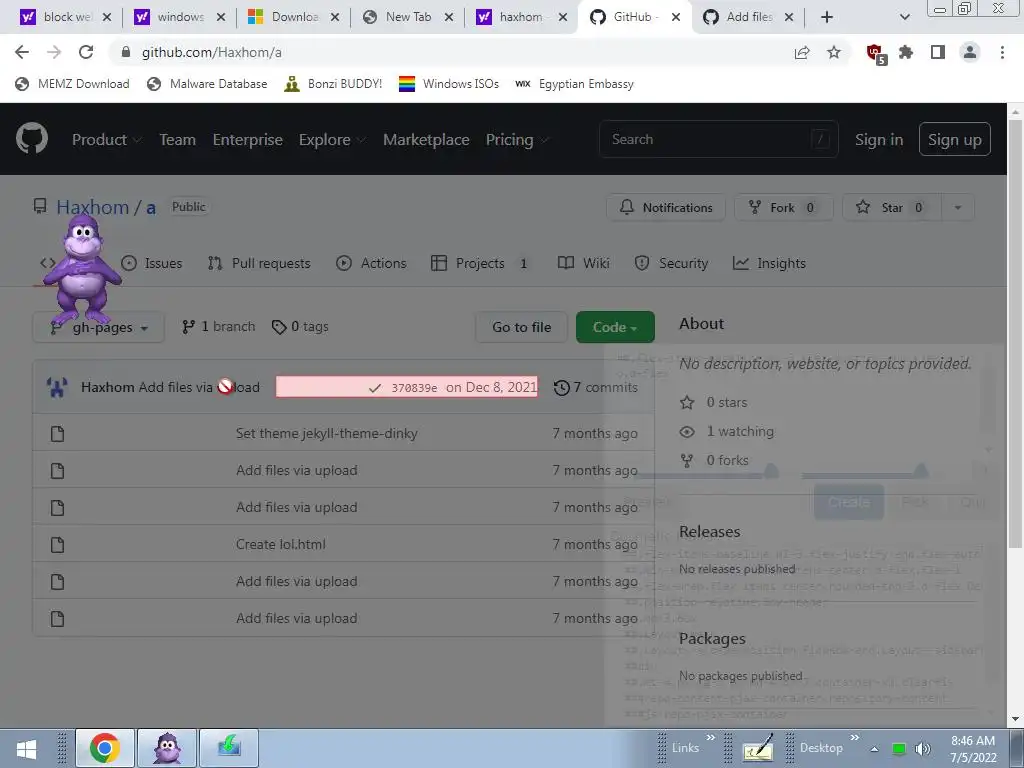Open the share page icon
The image size is (1024, 768).
[802, 52]
